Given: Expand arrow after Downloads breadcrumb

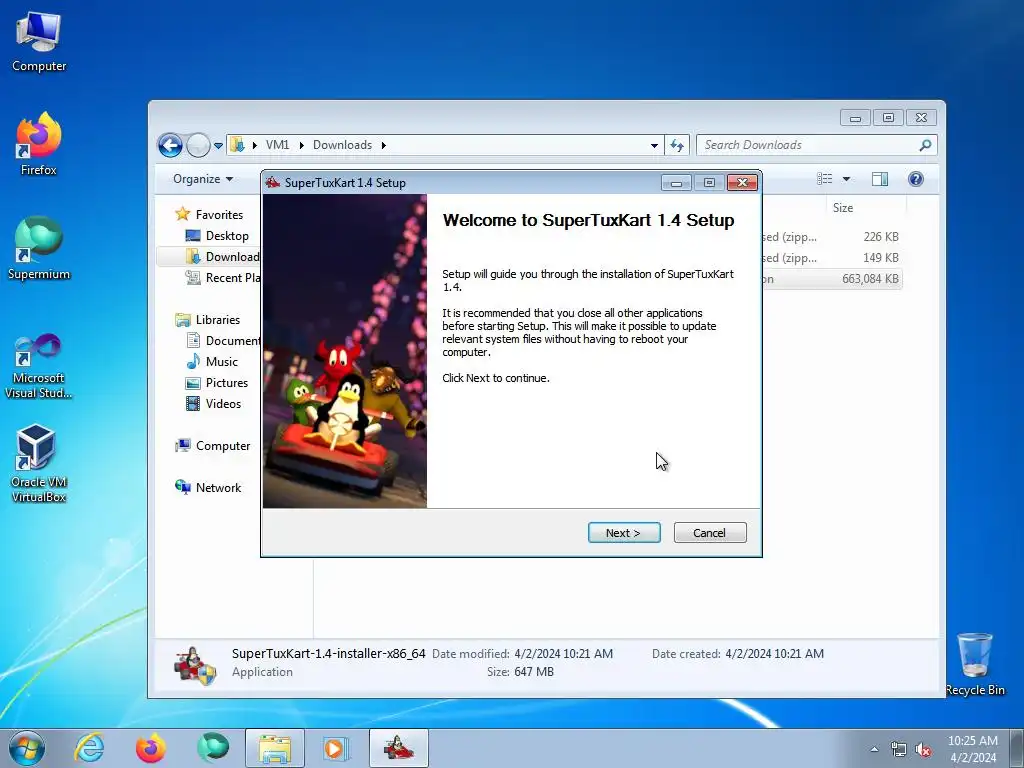Looking at the screenshot, I should (383, 145).
